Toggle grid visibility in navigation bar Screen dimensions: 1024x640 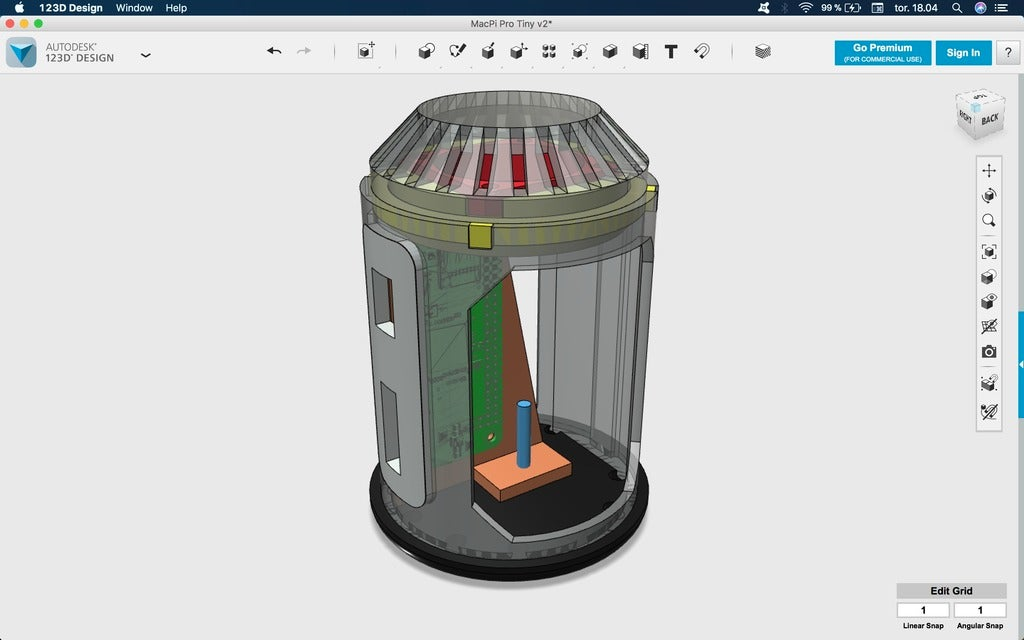(989, 326)
